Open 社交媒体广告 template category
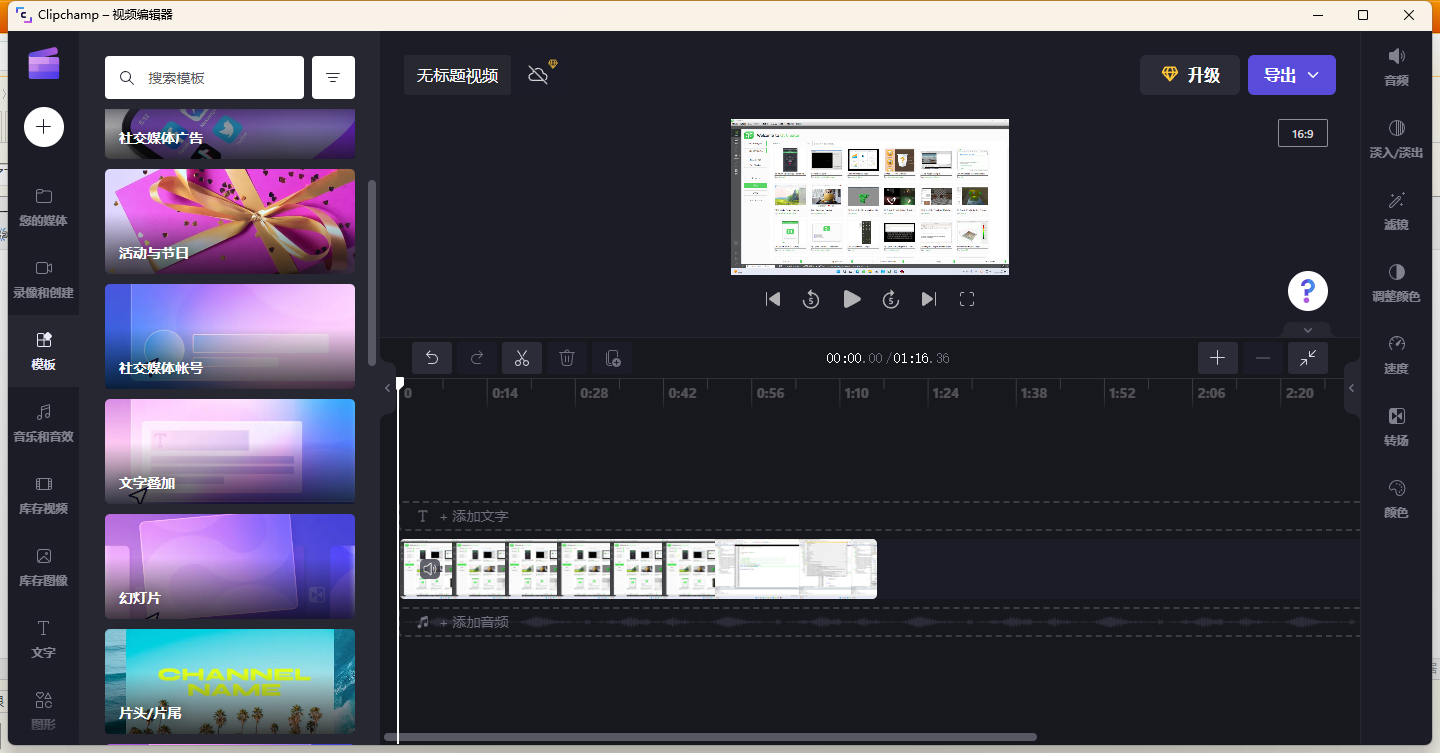 click(x=230, y=134)
